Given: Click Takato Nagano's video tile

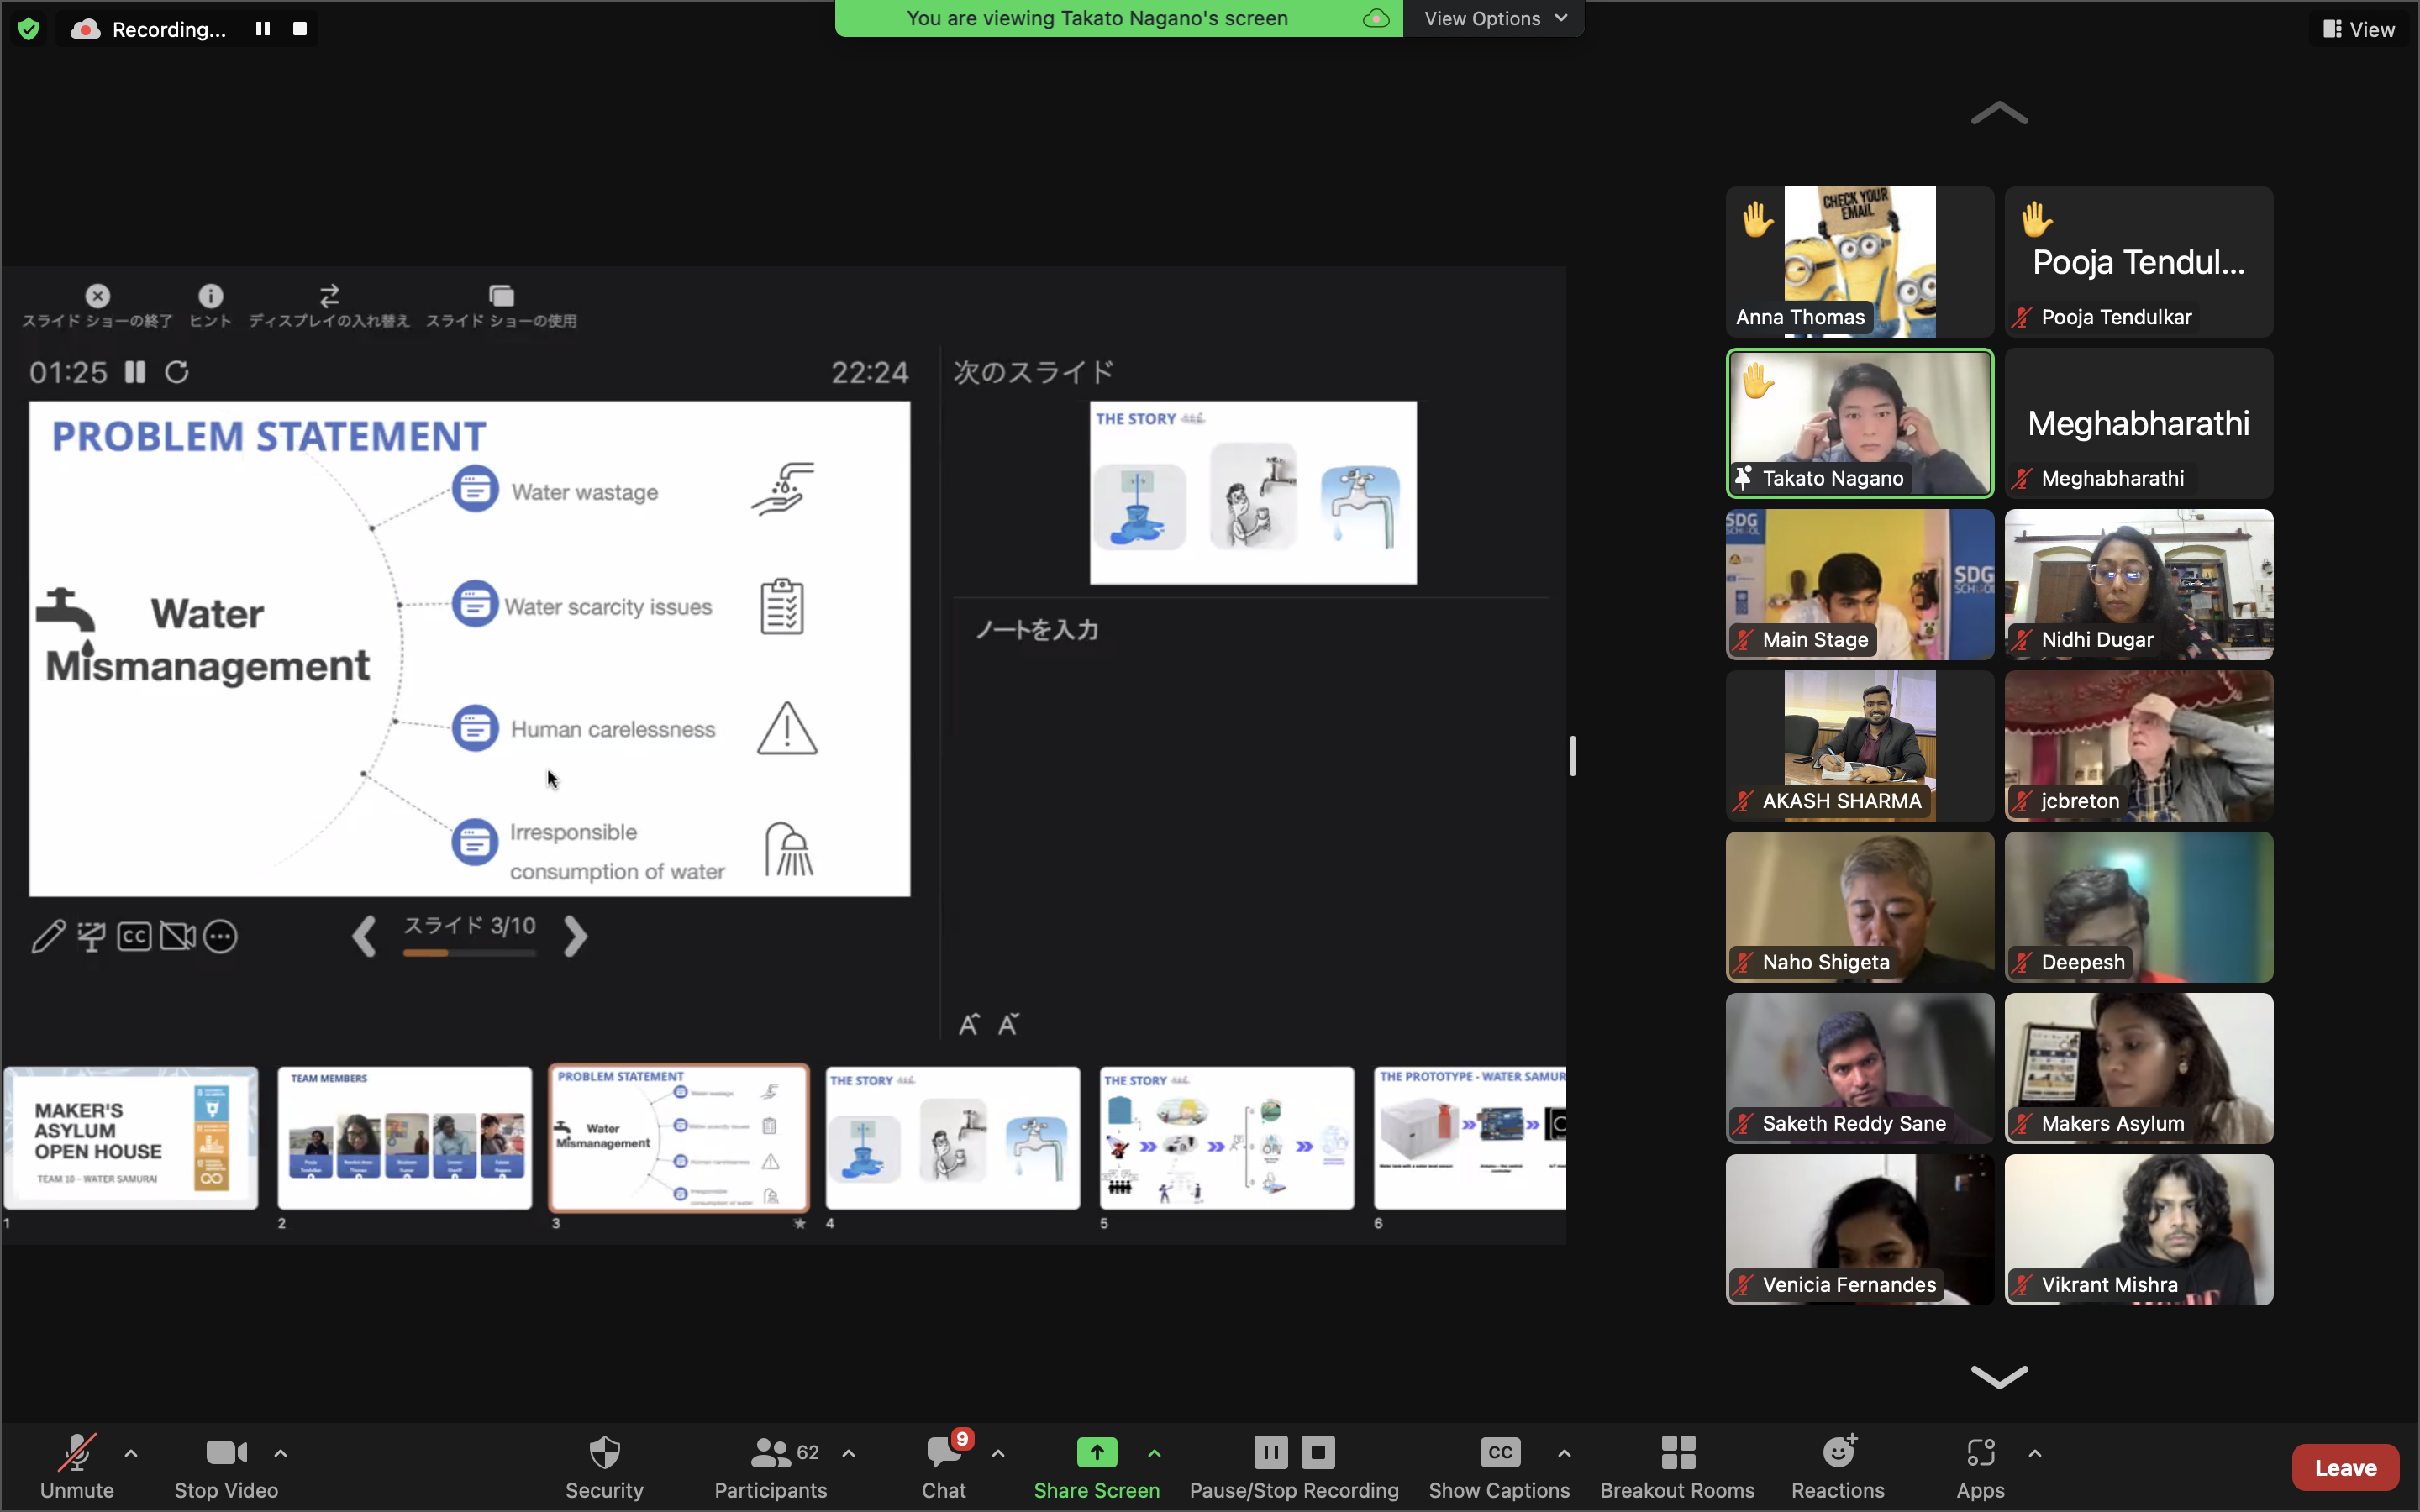Looking at the screenshot, I should point(1859,423).
